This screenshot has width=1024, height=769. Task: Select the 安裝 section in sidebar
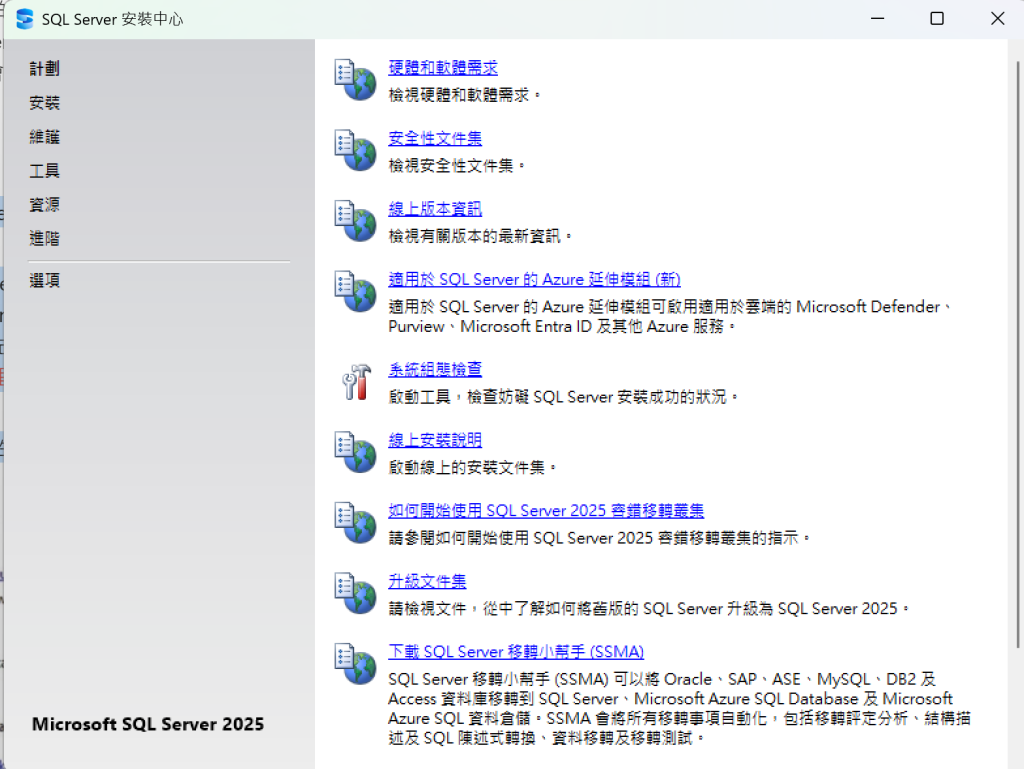[44, 102]
